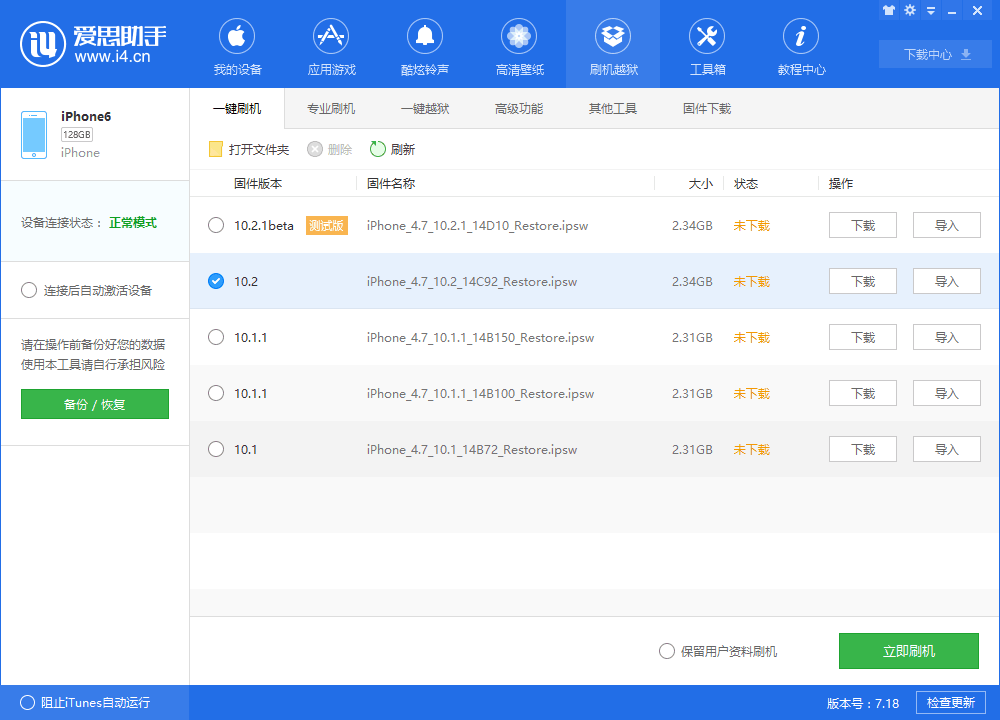Open the 工具箱 toolbox

coord(706,45)
